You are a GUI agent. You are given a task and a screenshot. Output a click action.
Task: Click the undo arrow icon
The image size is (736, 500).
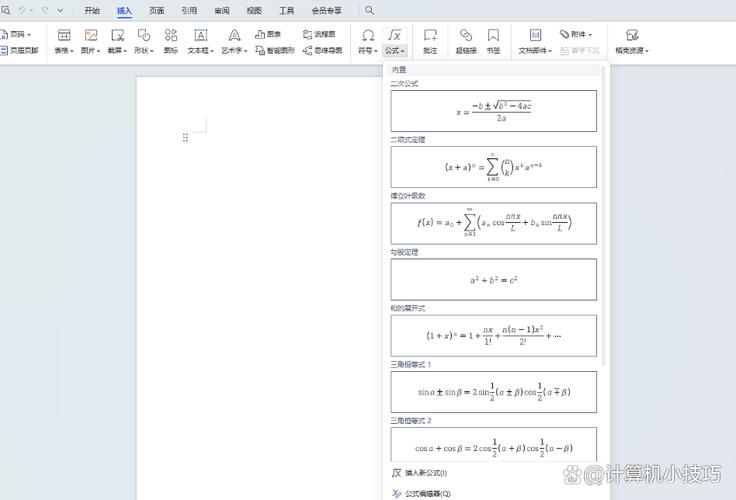pos(22,10)
